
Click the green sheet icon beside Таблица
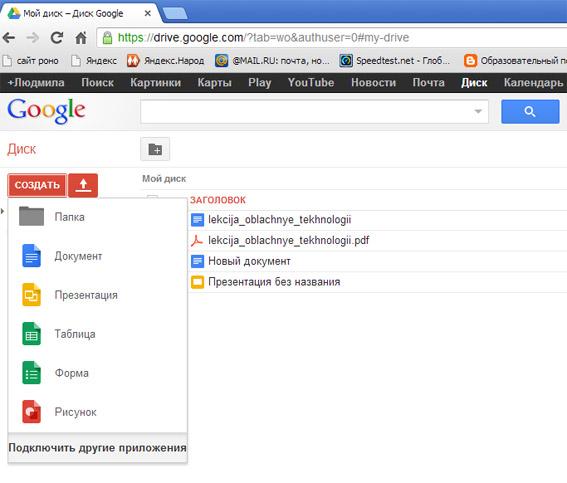[x=31, y=334]
